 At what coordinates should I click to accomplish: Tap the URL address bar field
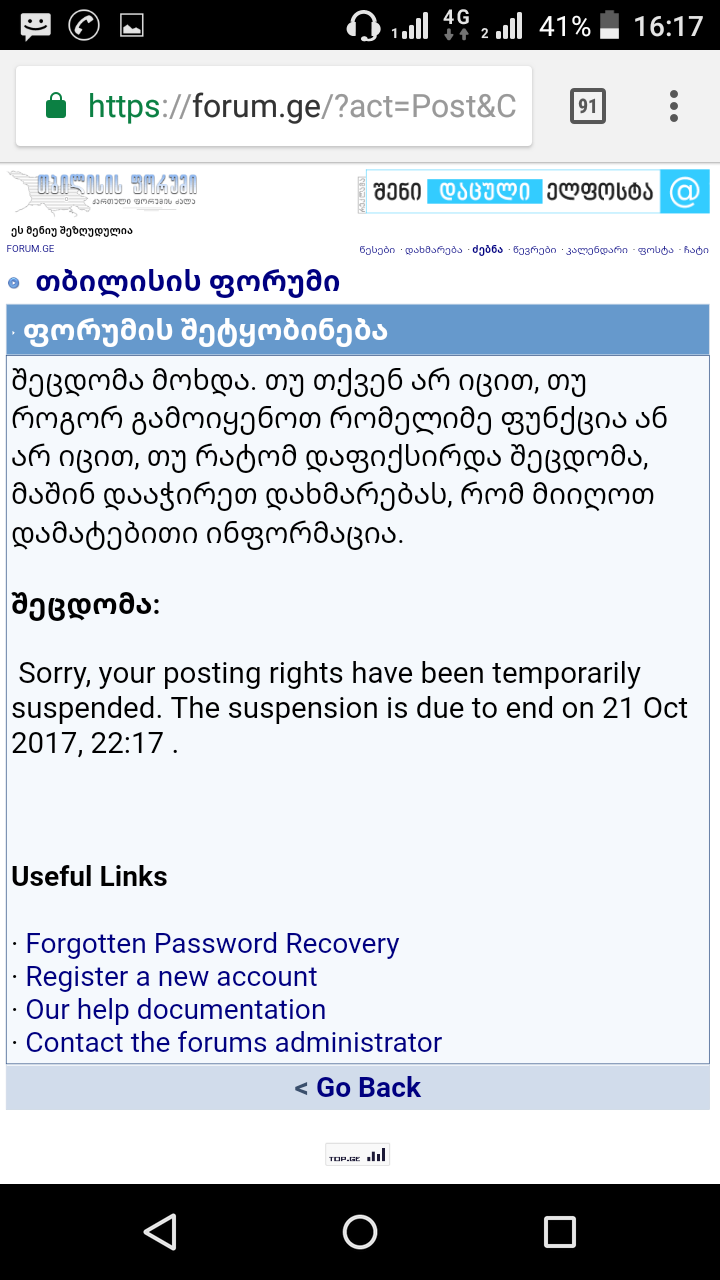(x=300, y=106)
